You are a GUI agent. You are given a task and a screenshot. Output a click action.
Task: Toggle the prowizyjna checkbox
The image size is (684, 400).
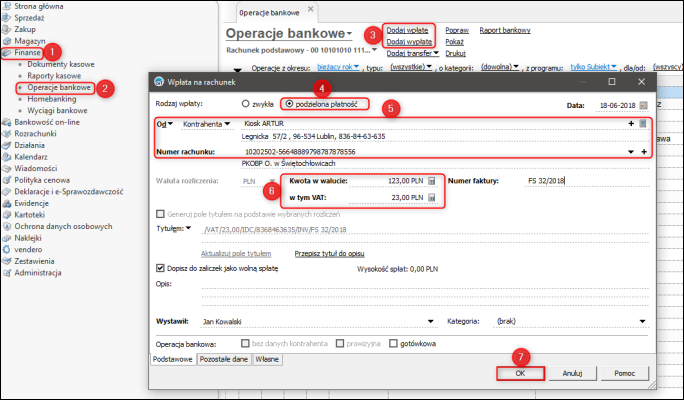340,343
